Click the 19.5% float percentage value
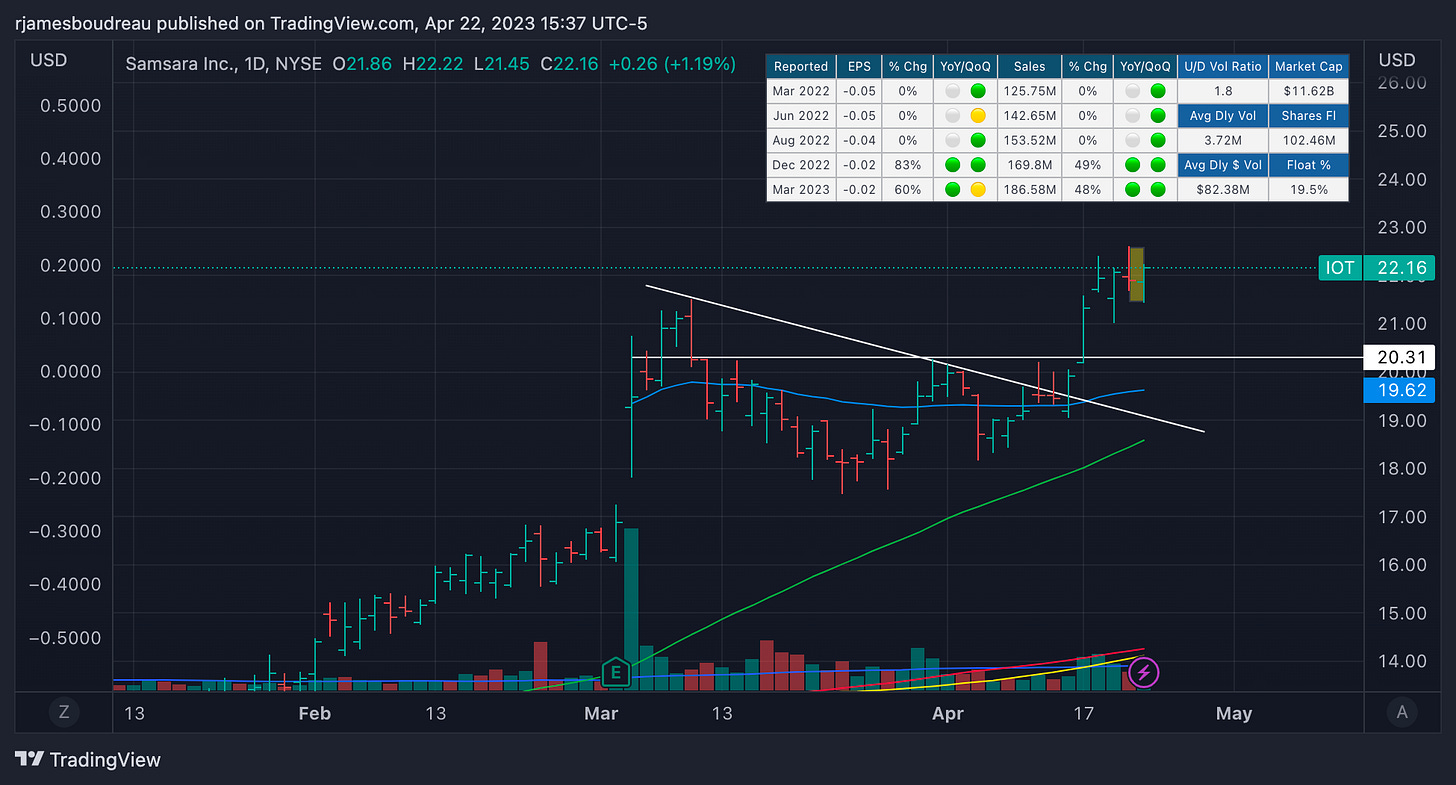This screenshot has height=785, width=1456. pos(1308,190)
